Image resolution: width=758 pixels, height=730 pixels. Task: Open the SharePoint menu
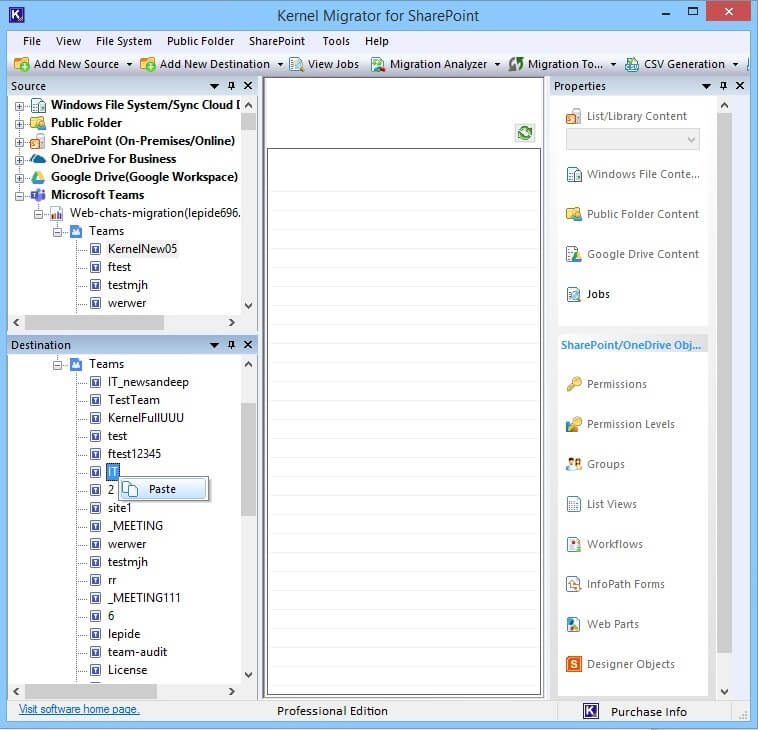pos(277,41)
